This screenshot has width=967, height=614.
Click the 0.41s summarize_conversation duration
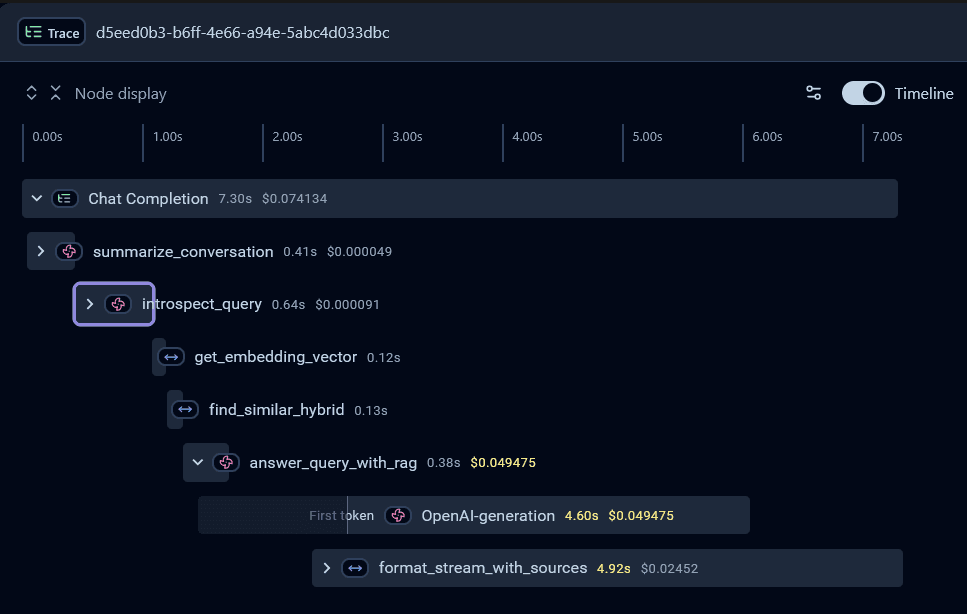300,252
